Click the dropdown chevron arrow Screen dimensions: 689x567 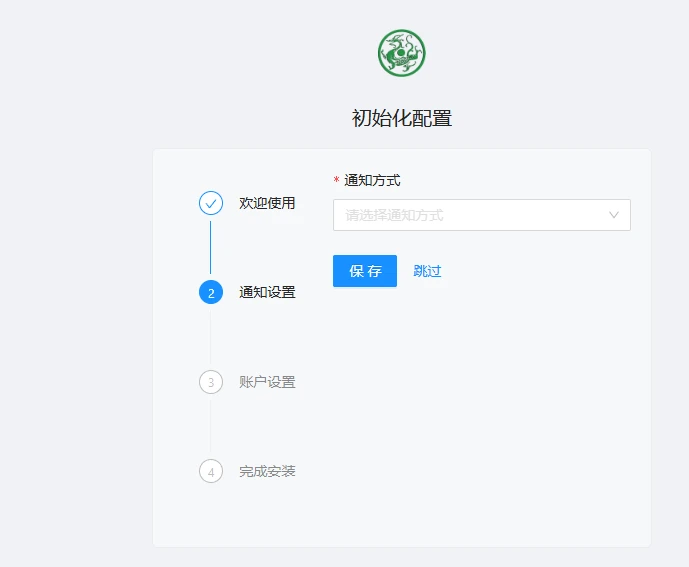[x=614, y=215]
